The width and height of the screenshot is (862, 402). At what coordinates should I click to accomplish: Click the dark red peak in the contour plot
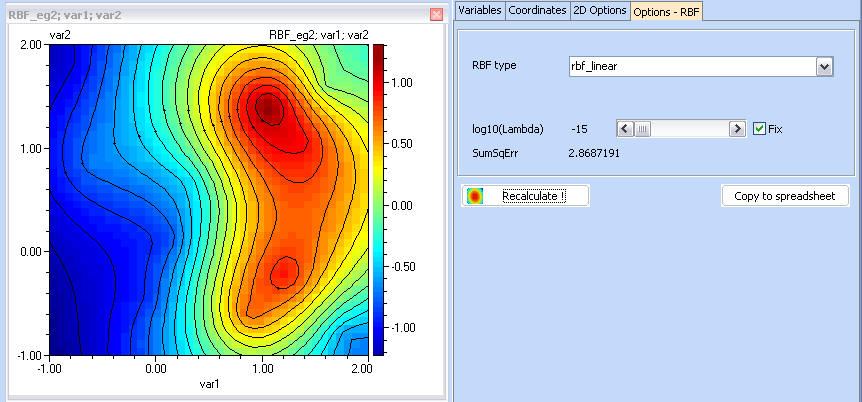(267, 105)
